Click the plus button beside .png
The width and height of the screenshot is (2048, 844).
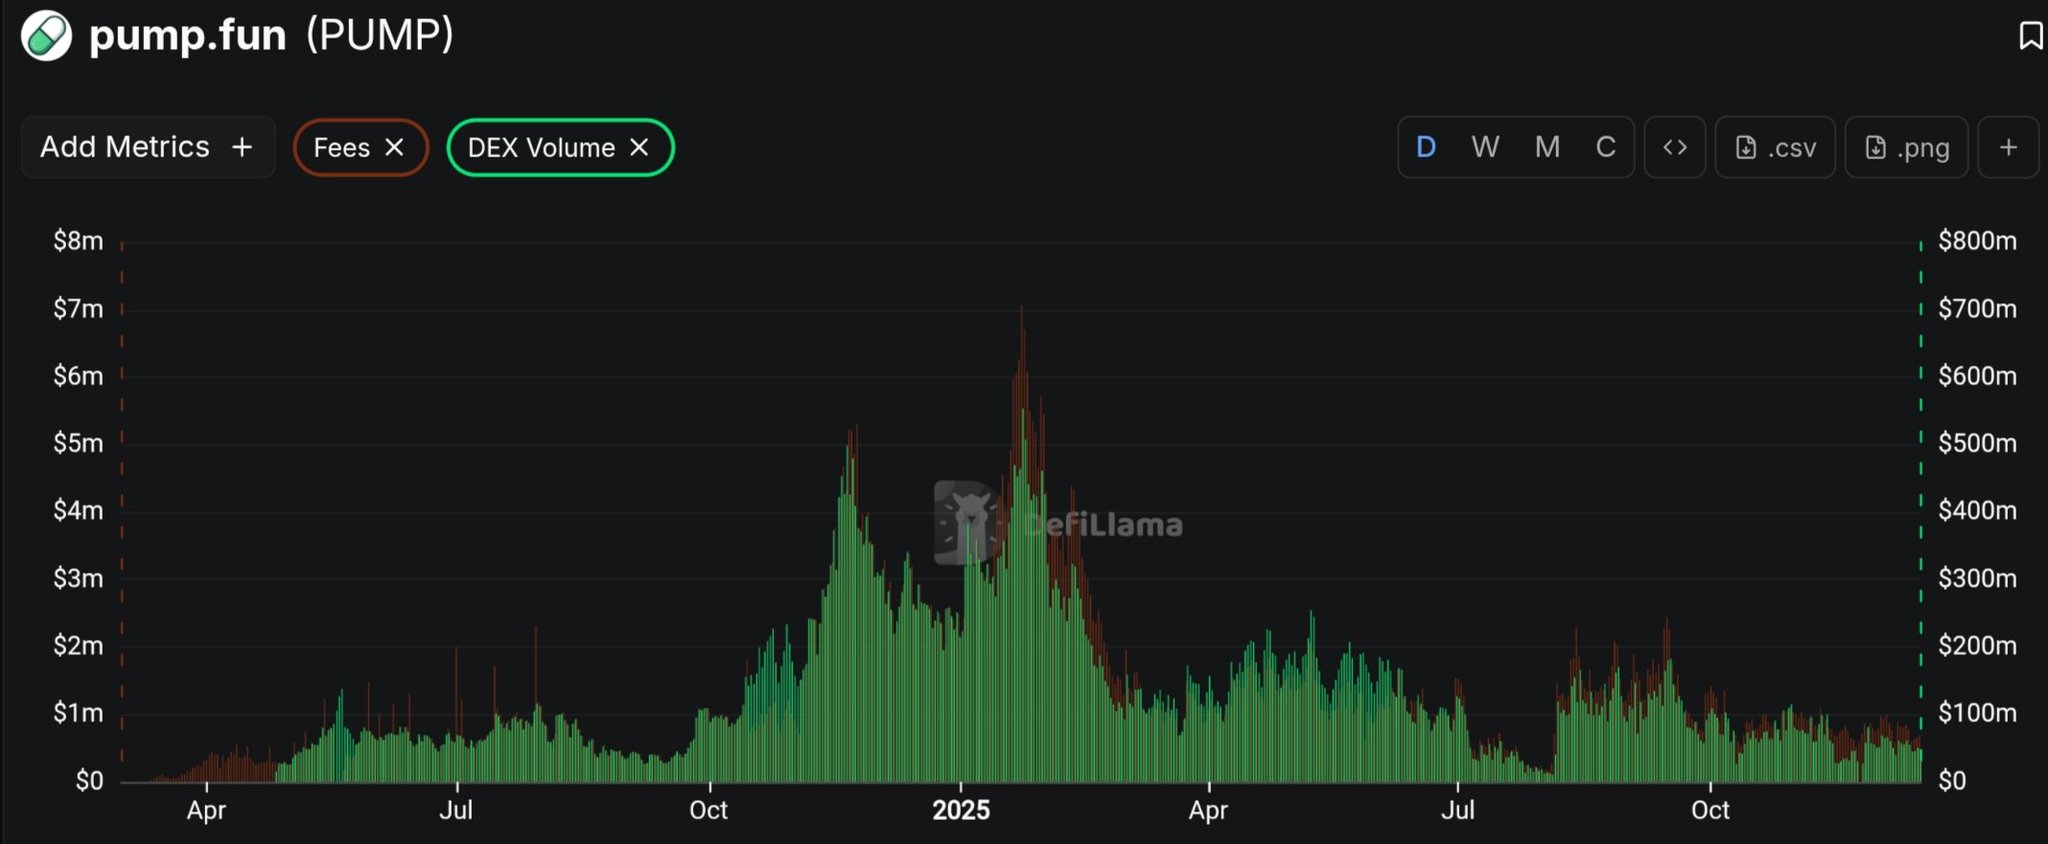(x=2008, y=147)
